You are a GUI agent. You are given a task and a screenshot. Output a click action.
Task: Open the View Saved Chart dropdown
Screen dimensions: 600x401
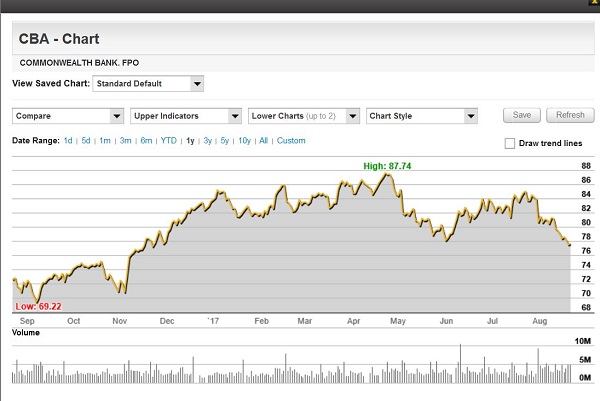point(148,84)
